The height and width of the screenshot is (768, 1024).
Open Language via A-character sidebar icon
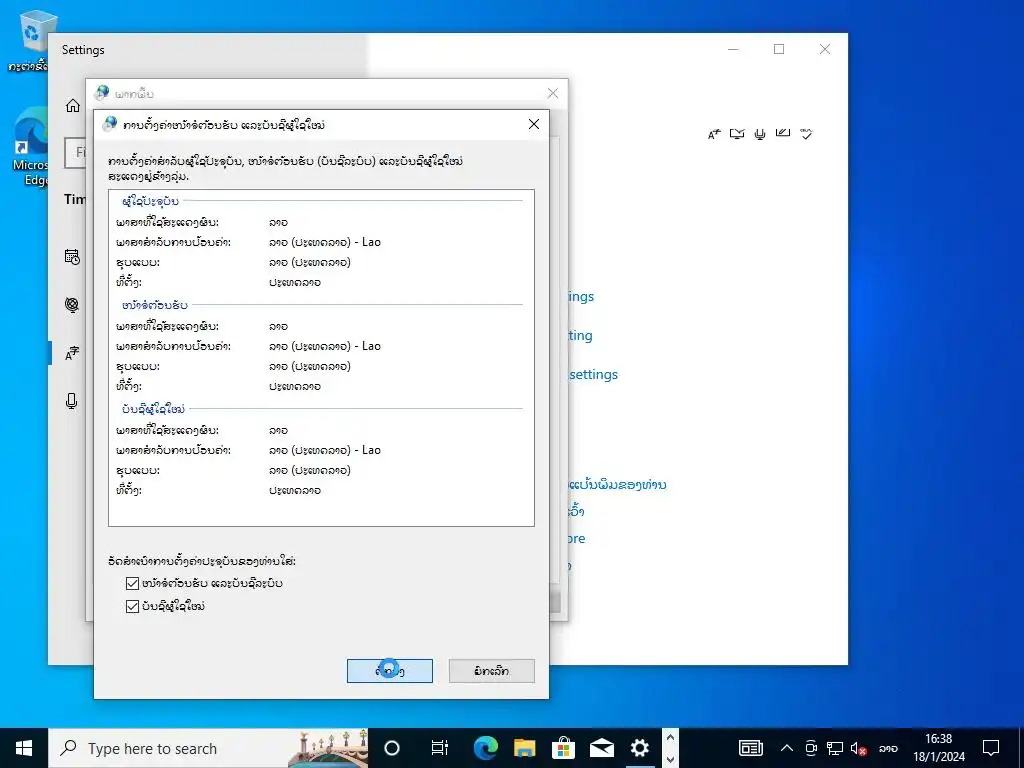tap(72, 353)
